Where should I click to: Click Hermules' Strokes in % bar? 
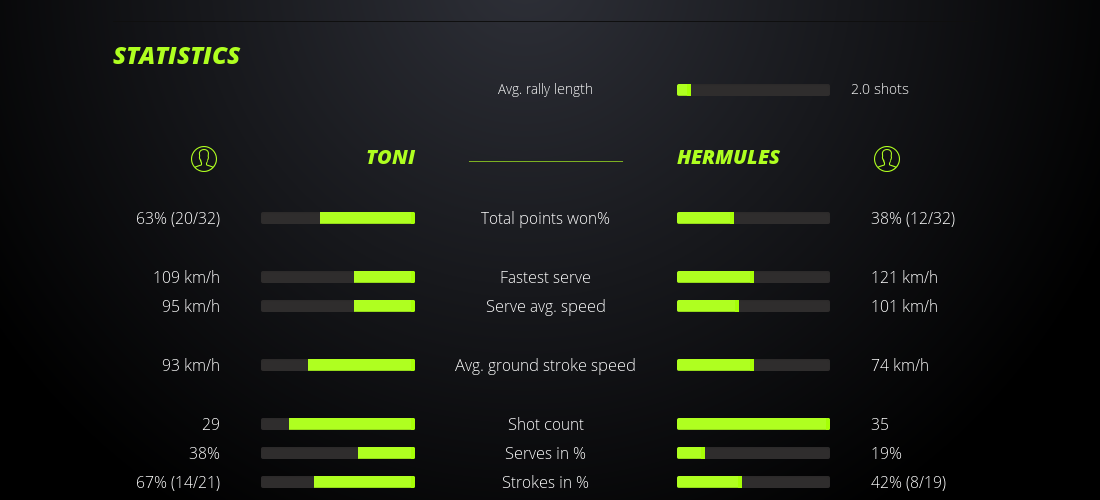pyautogui.click(x=753, y=482)
